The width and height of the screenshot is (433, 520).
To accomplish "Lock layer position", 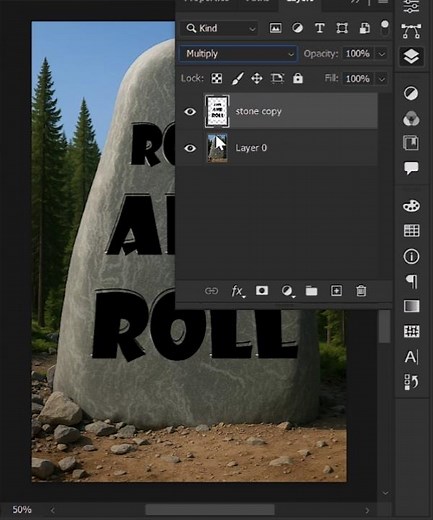I will tap(257, 79).
